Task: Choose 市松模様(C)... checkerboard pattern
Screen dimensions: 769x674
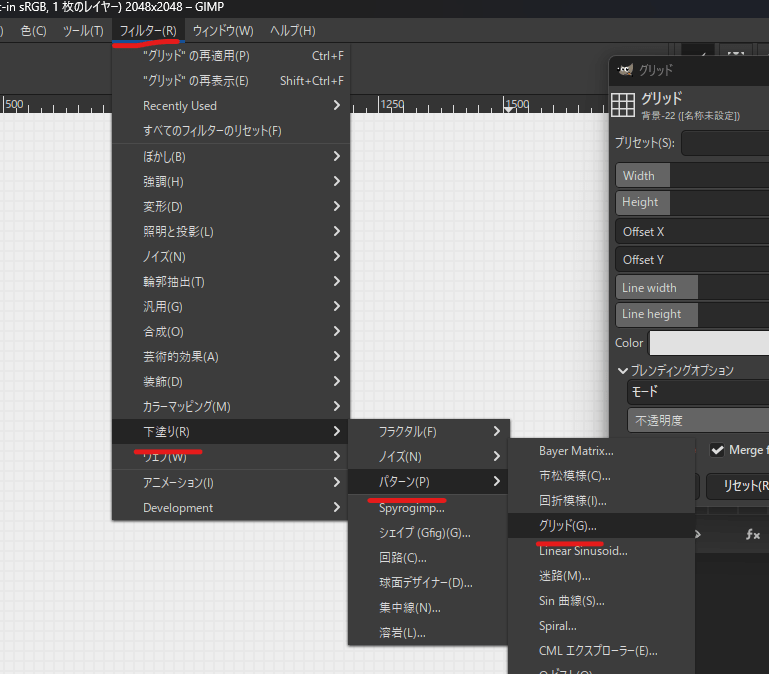Action: tap(574, 476)
